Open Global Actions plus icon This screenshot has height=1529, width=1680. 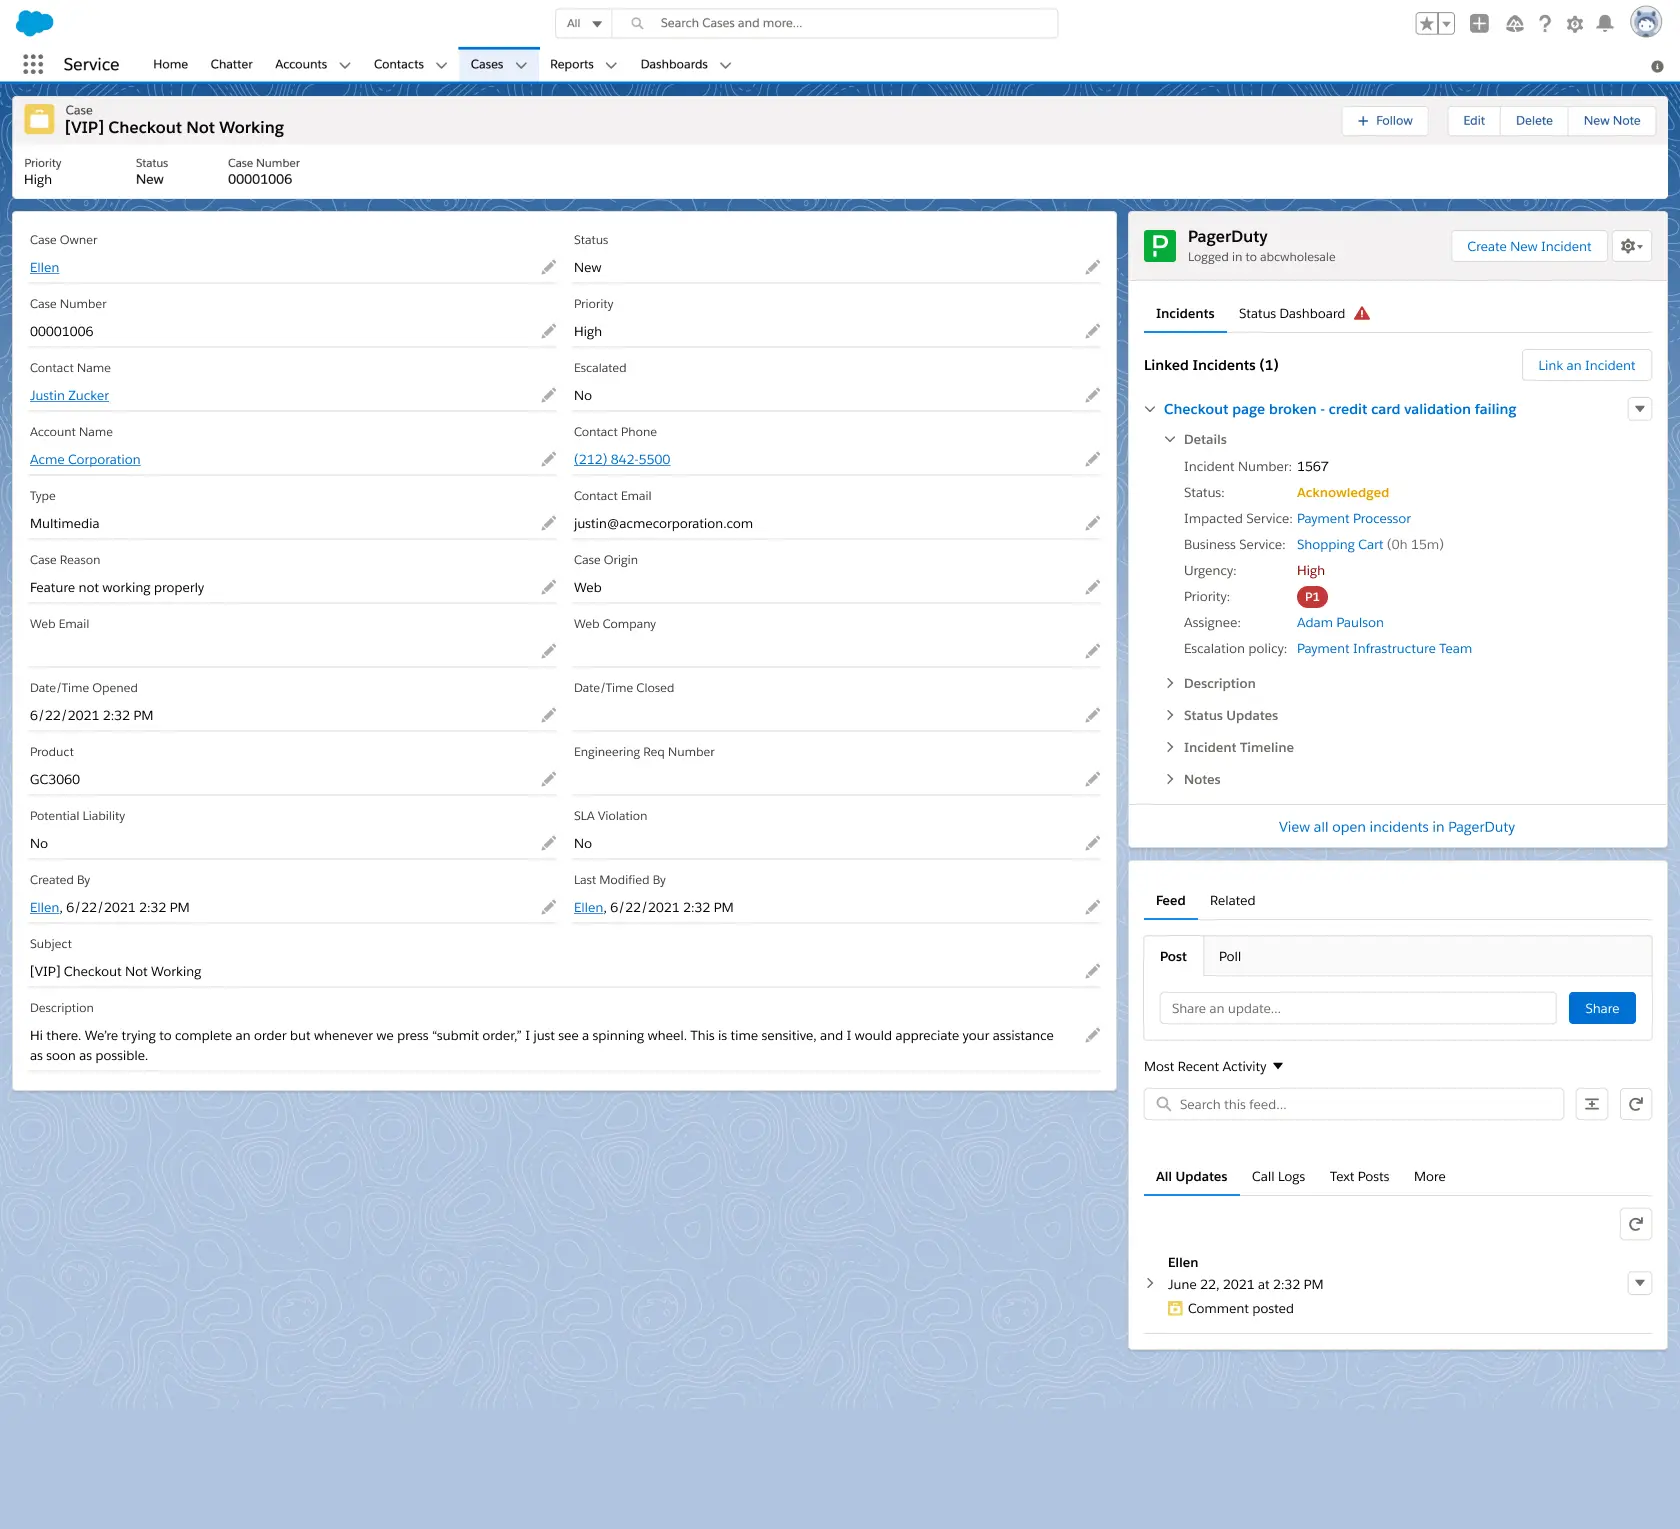[x=1479, y=24]
